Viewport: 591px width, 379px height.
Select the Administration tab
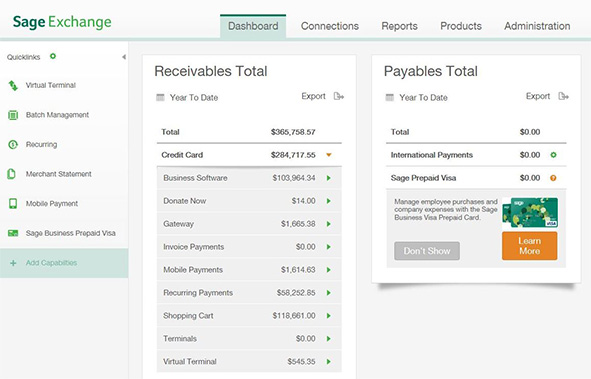[537, 26]
